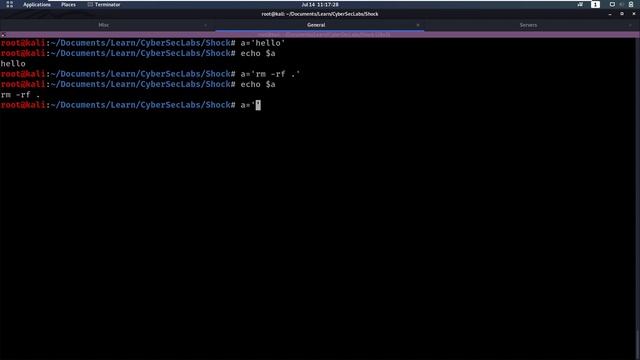Click the workspace indicator showing 1
Screen dimensions: 640x360
click(x=595, y=4)
